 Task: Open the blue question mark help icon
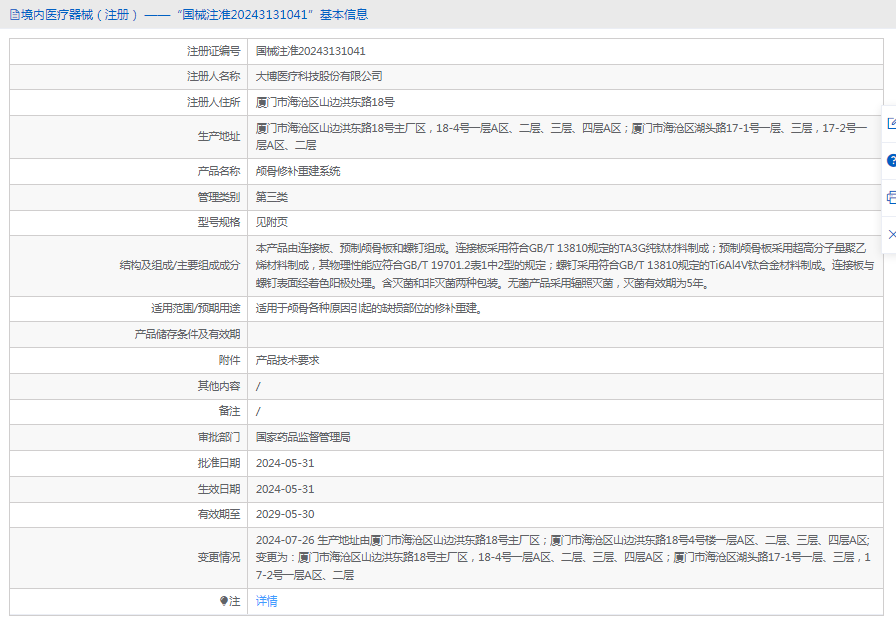[891, 161]
